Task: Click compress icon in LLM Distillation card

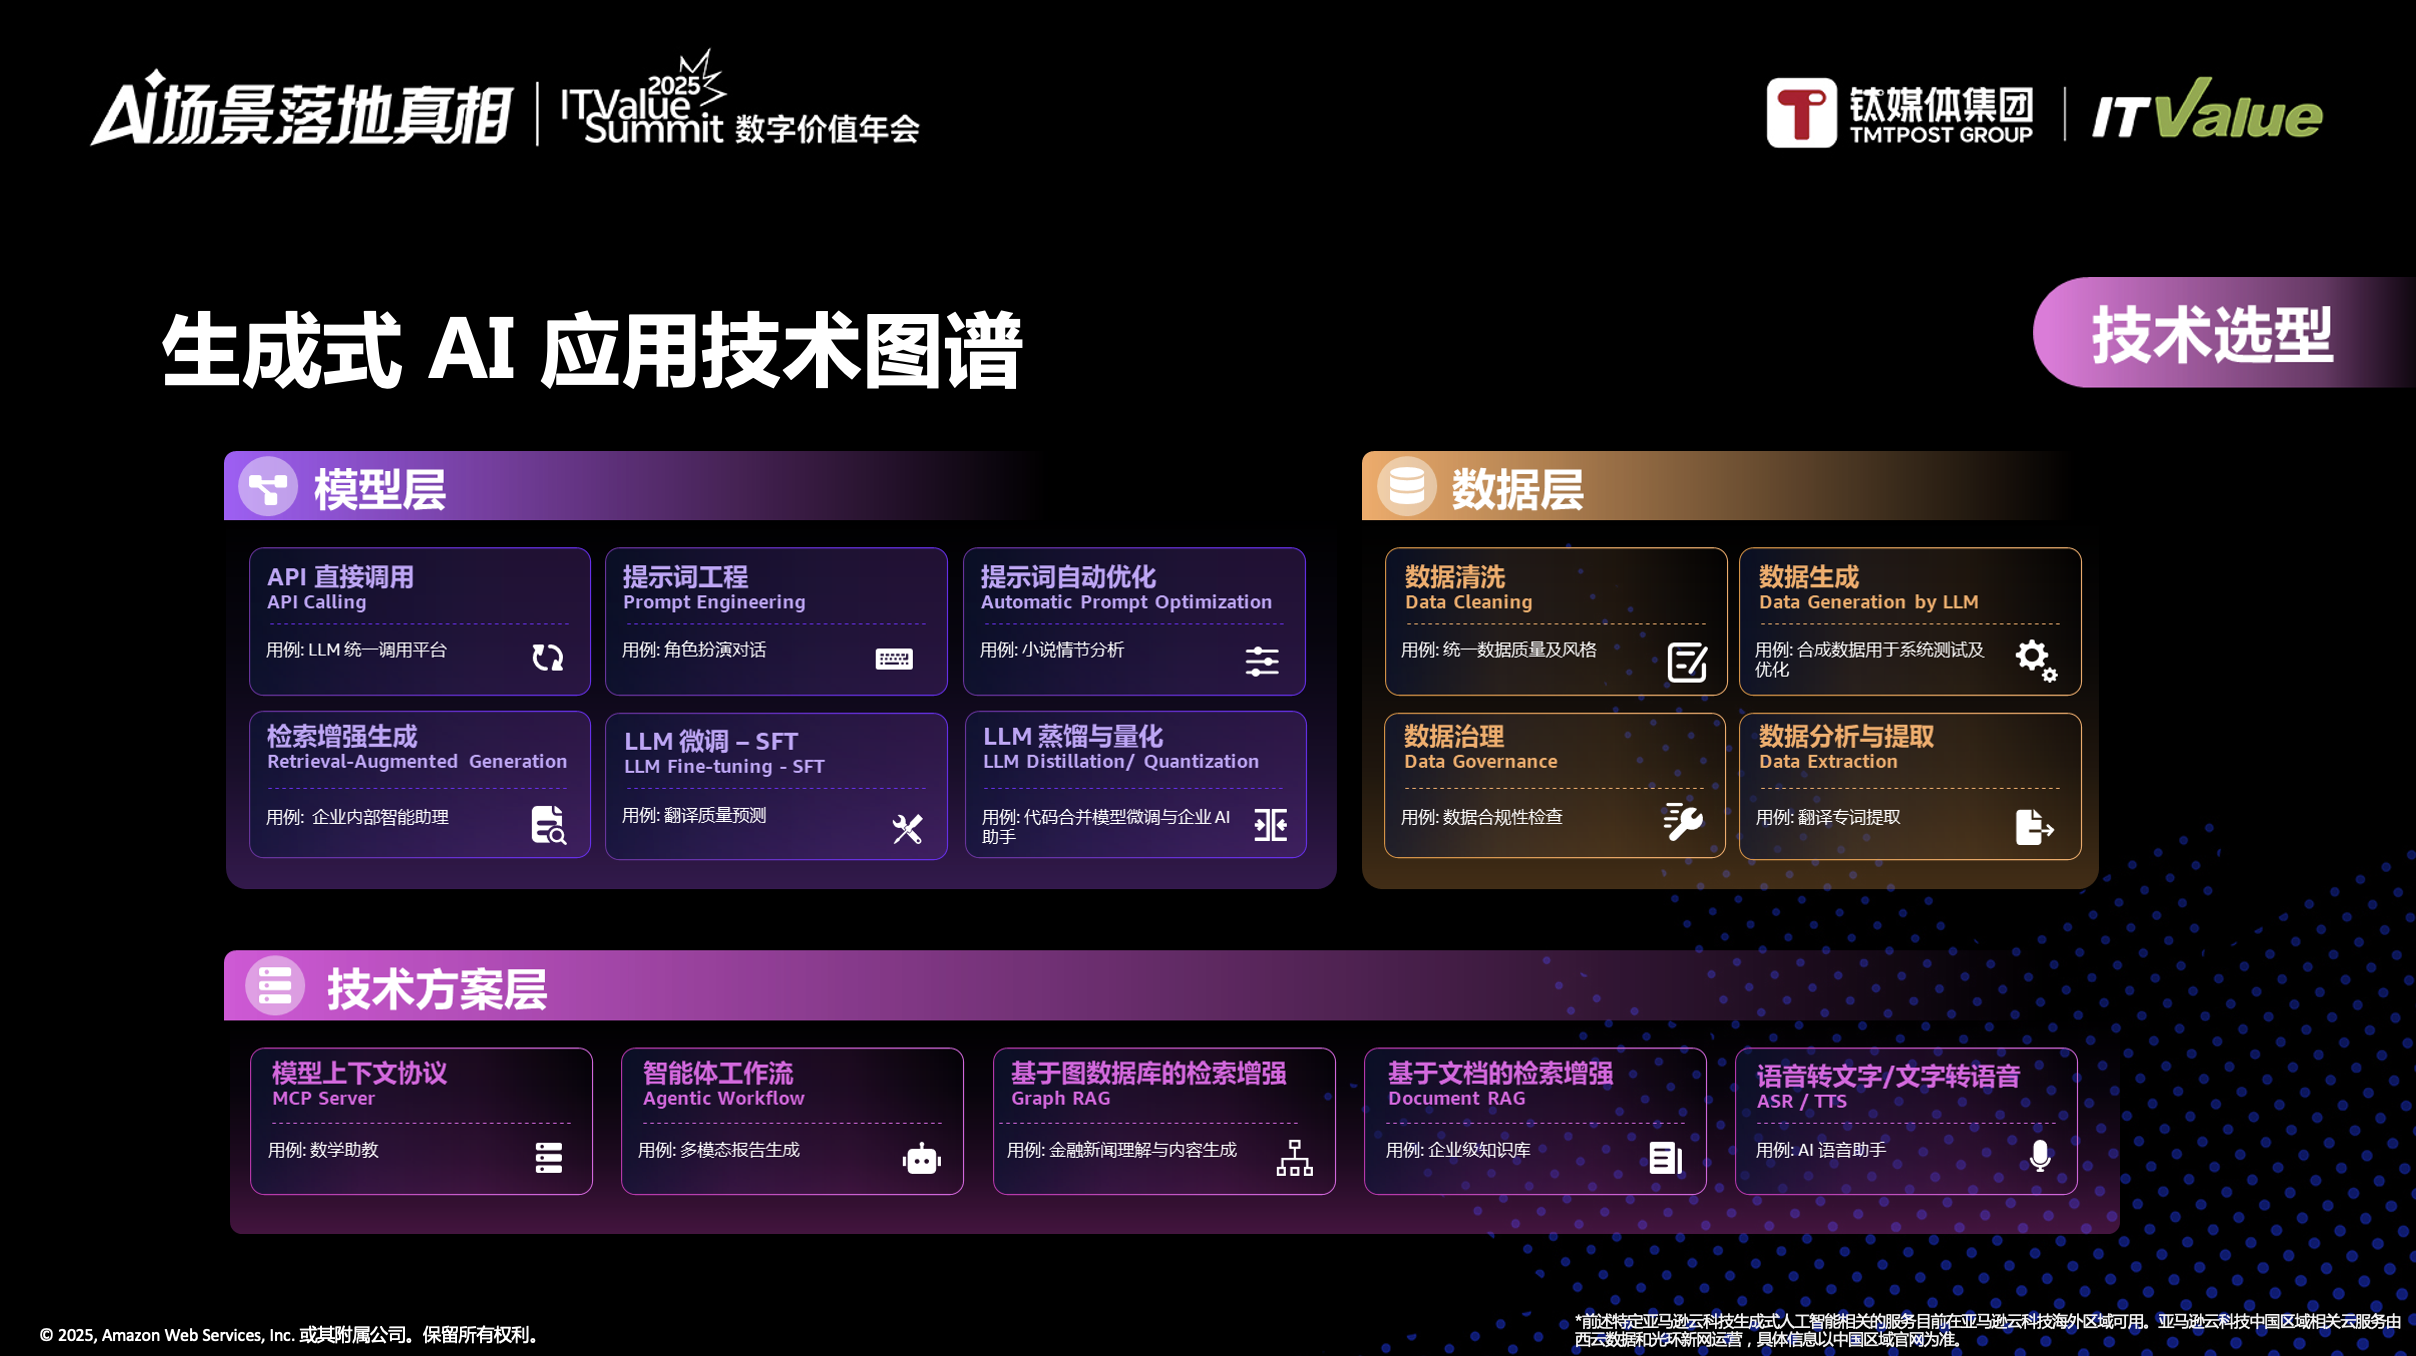Action: 1270,825
